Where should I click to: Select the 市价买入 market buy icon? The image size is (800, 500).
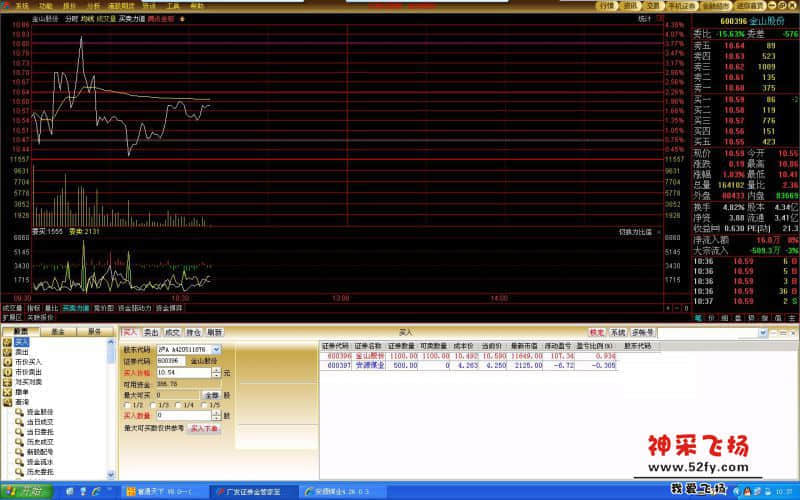click(x=9, y=362)
